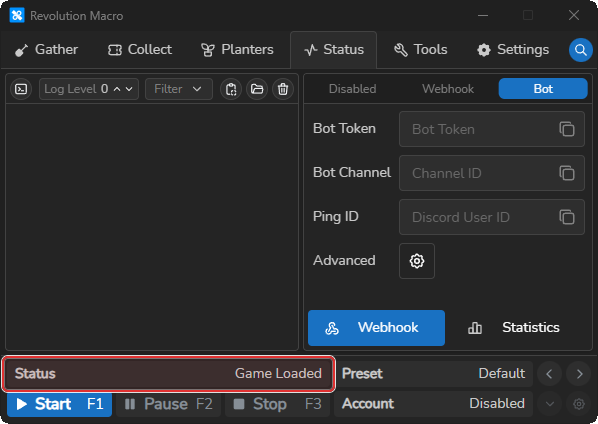The height and width of the screenshot is (424, 598).
Task: Copy the Bot Channel field icon
Action: pyautogui.click(x=567, y=173)
